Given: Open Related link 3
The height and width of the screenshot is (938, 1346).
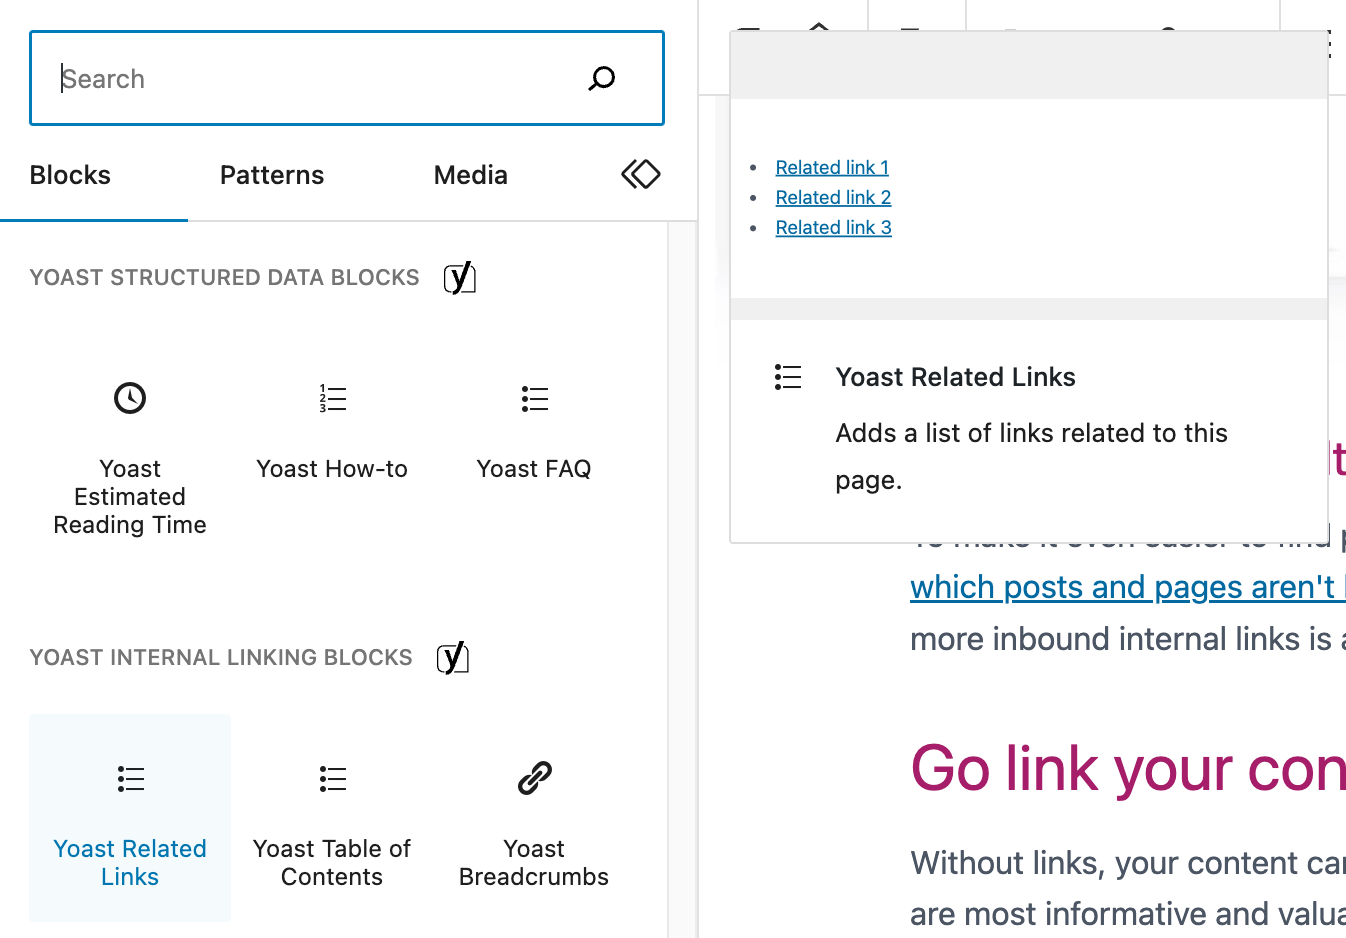Looking at the screenshot, I should [833, 227].
